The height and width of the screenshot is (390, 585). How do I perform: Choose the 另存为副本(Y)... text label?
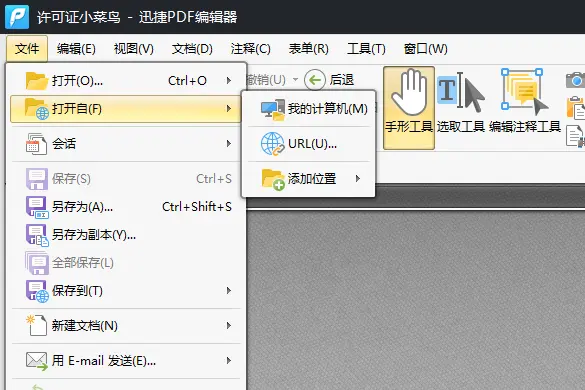[x=94, y=235]
